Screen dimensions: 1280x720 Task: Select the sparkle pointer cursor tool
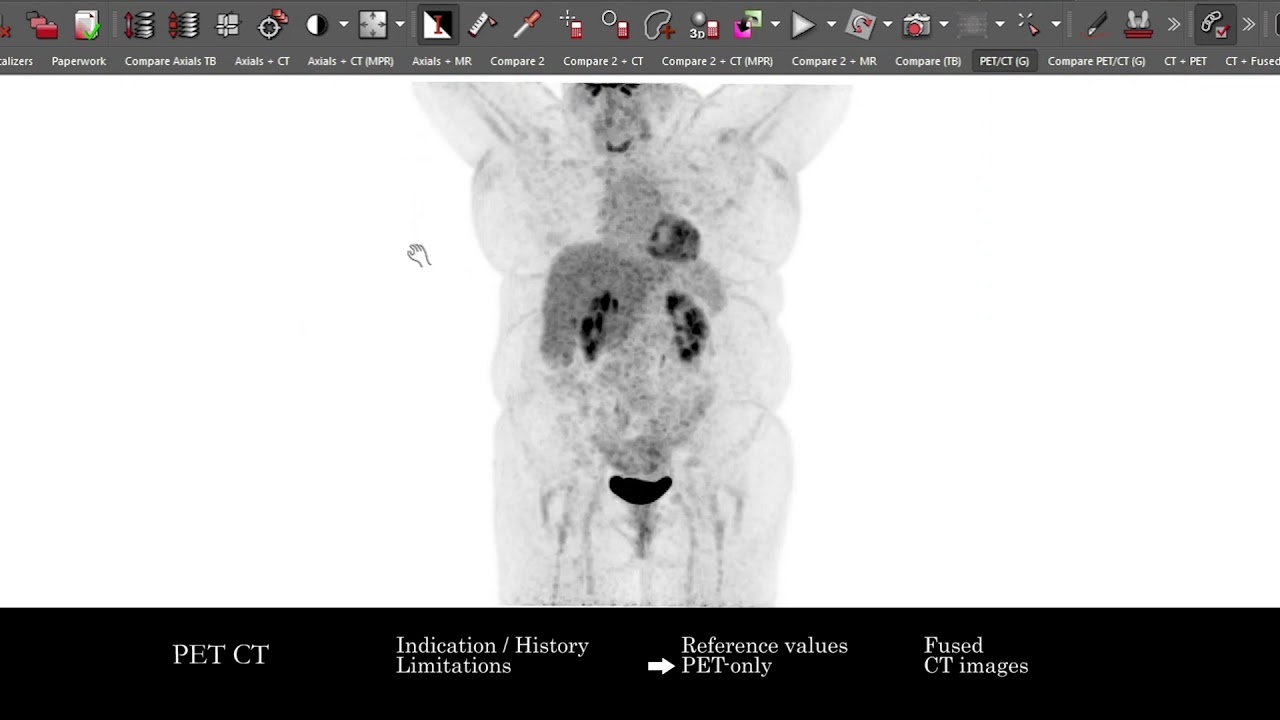tap(1028, 25)
